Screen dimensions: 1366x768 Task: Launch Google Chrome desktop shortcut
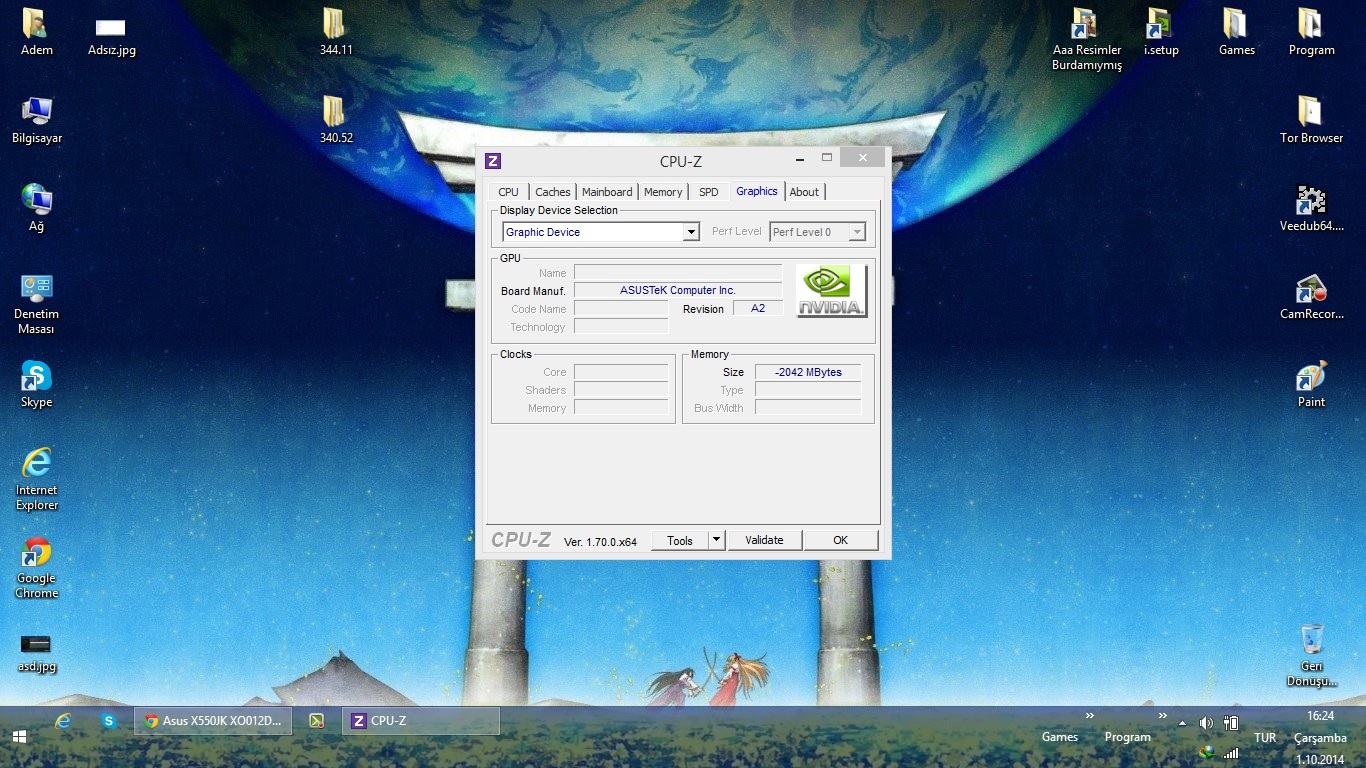[37, 567]
